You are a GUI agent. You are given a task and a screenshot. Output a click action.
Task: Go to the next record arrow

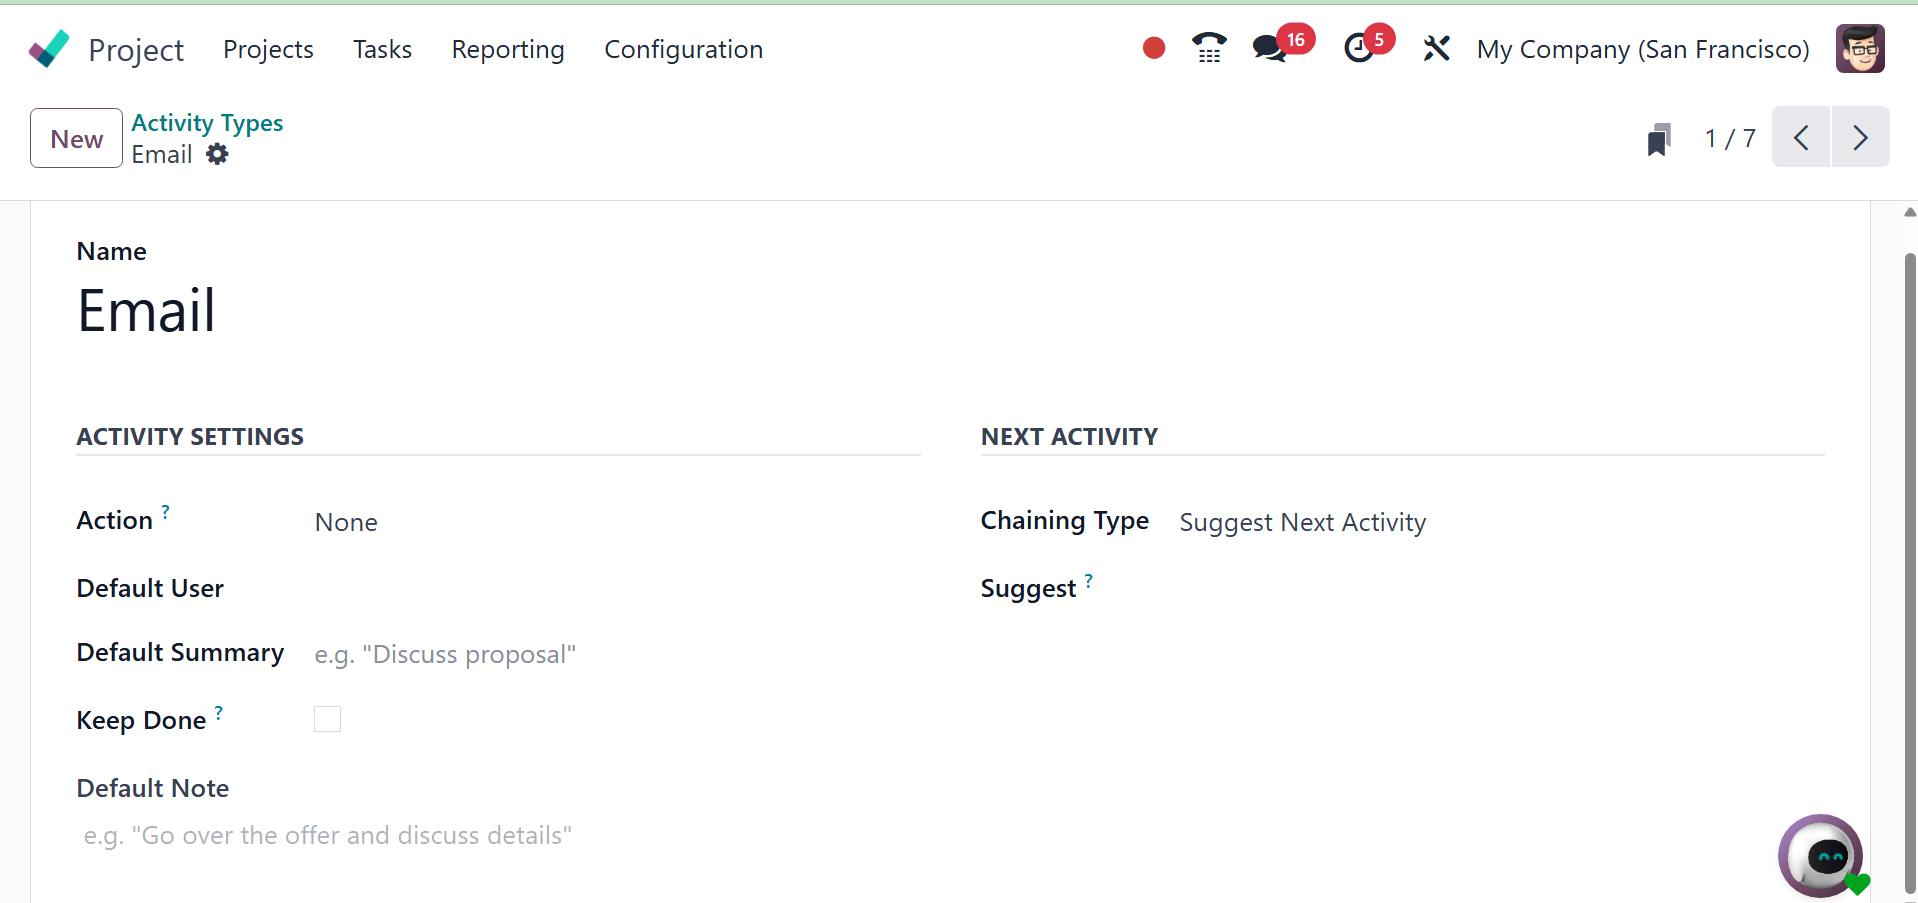[x=1860, y=137]
